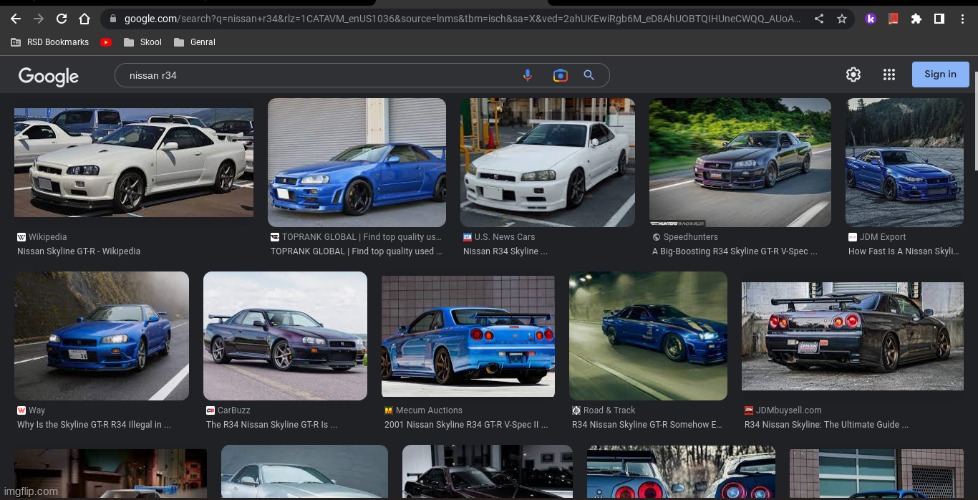Open the Wikipedia white Skyline image
This screenshot has width=978, height=500.
click(133, 162)
